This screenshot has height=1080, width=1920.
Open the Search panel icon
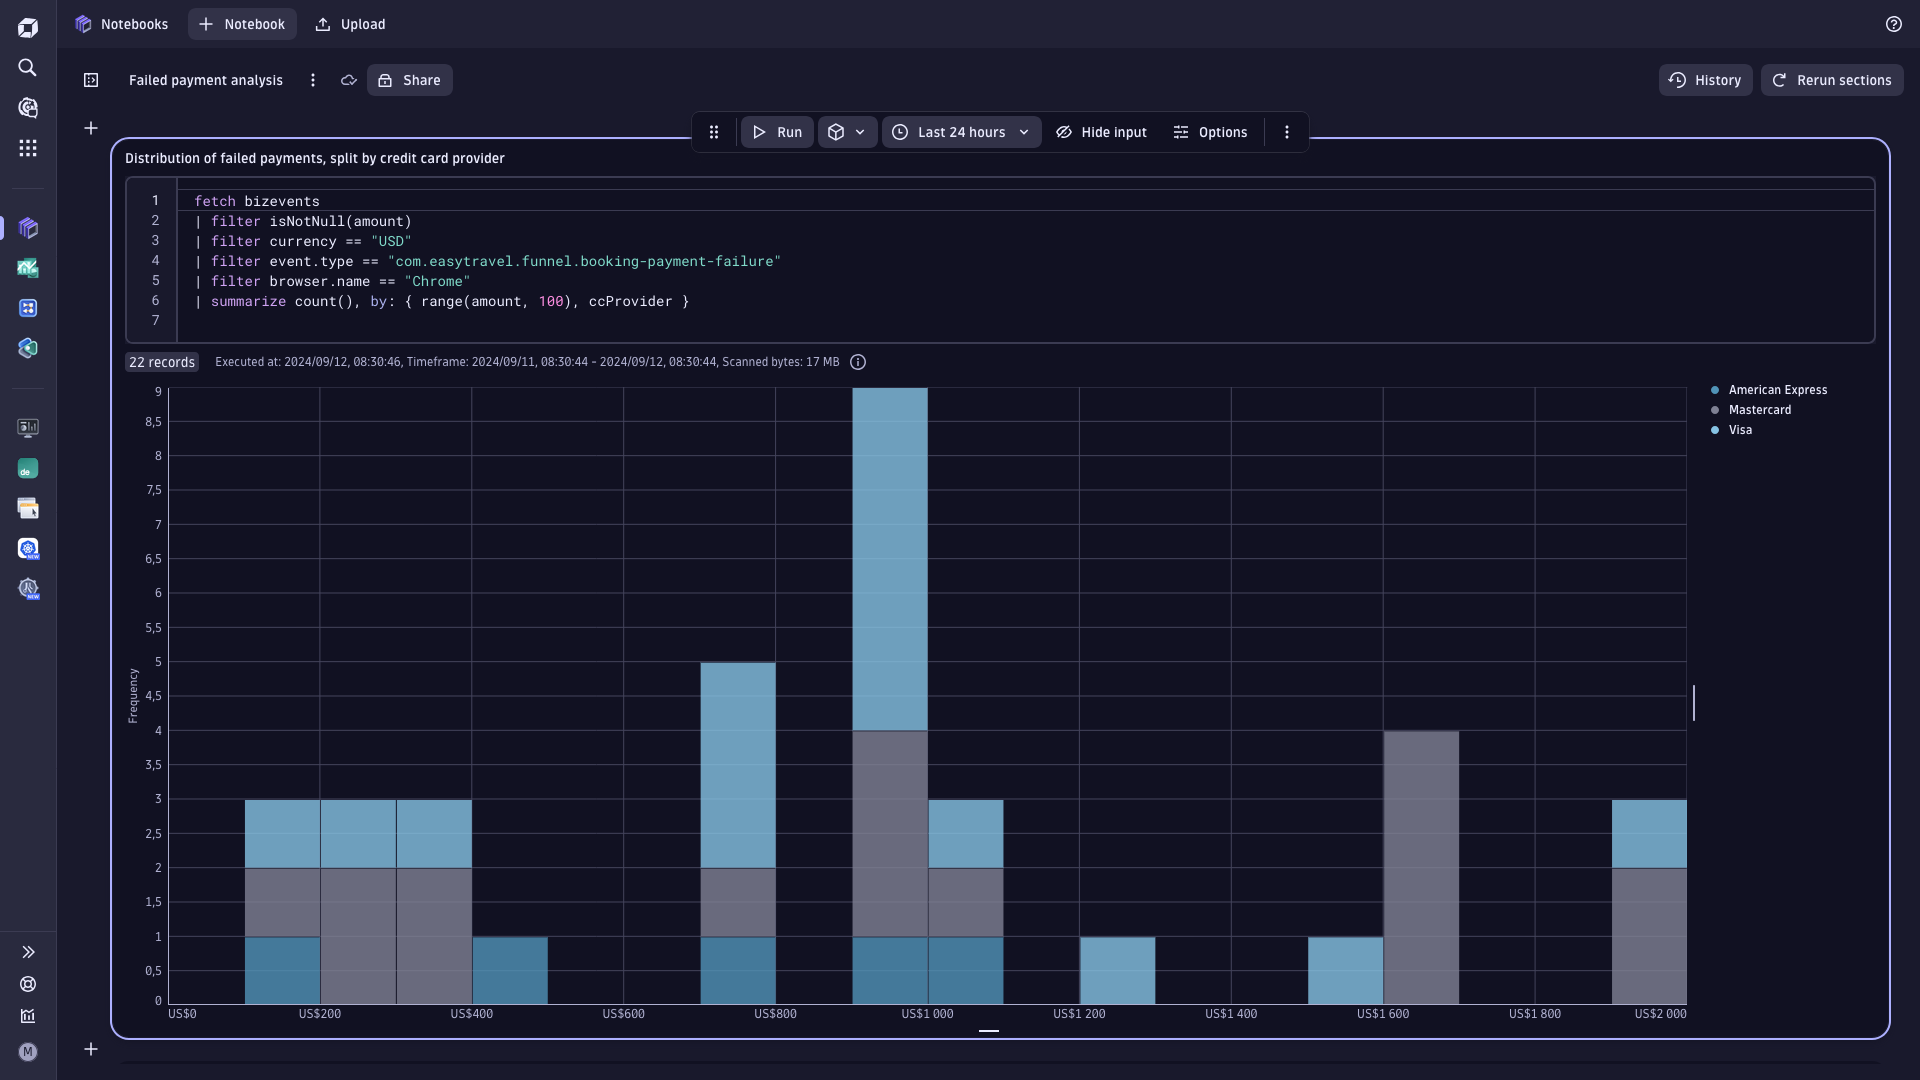pos(29,67)
